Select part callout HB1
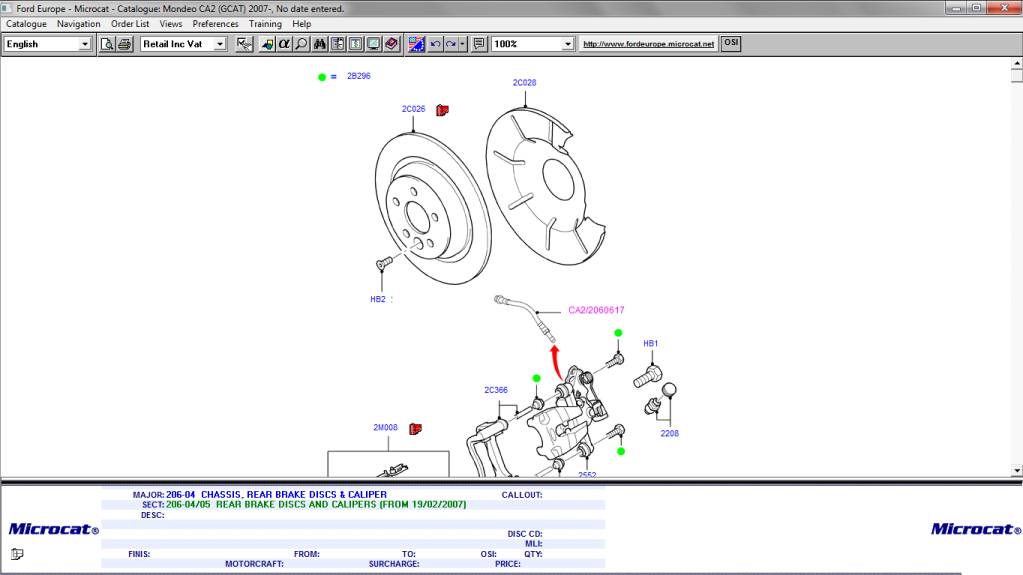 650,343
